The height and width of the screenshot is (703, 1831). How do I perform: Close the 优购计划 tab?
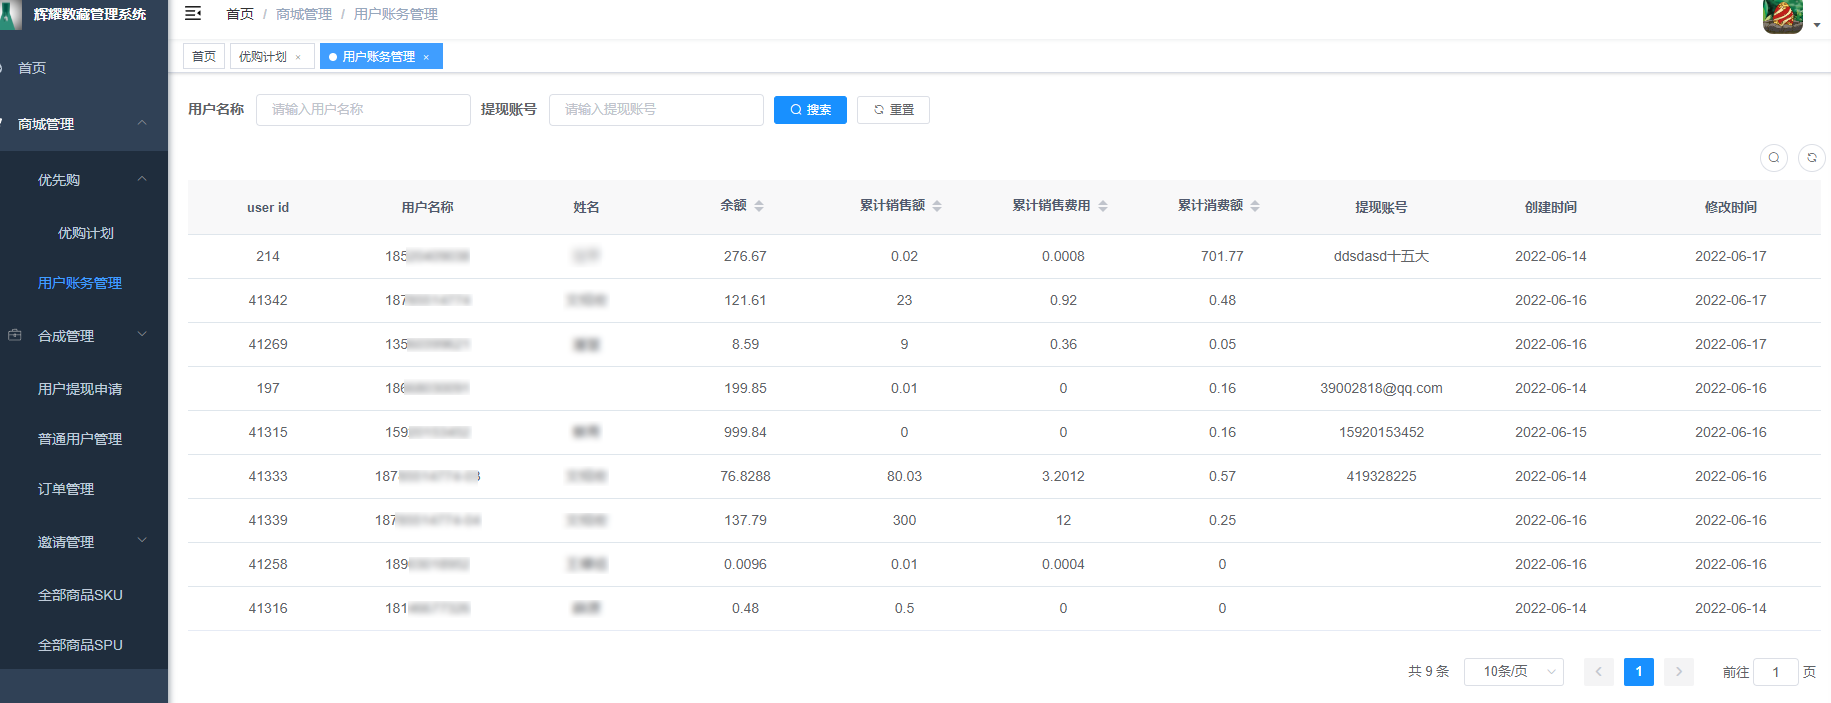298,57
